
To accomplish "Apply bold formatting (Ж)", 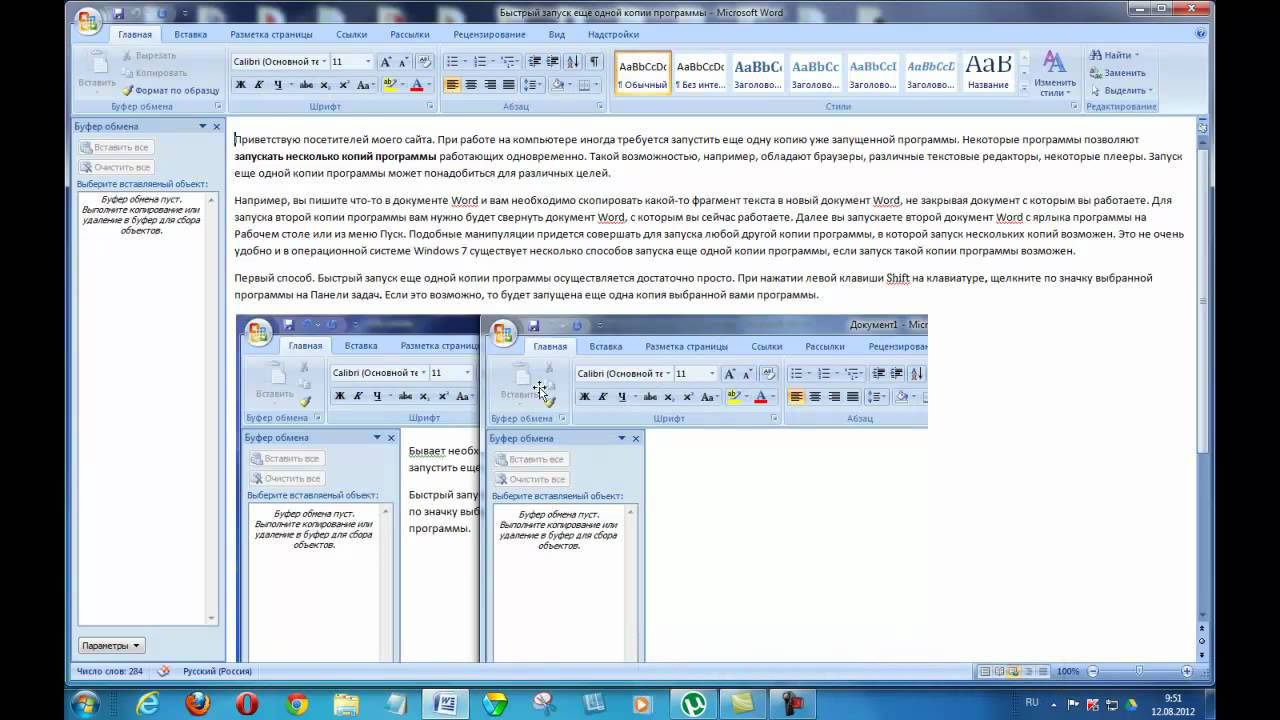I will click(240, 85).
